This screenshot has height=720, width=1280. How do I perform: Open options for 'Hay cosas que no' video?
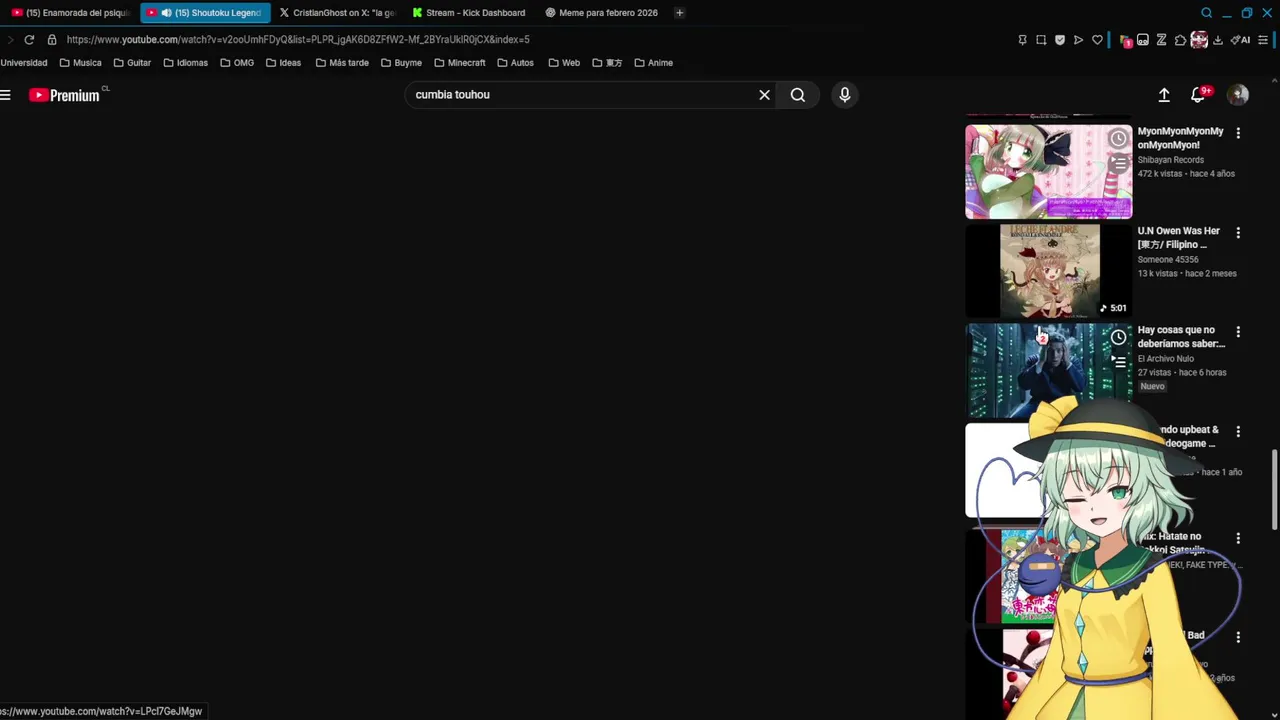click(1238, 332)
